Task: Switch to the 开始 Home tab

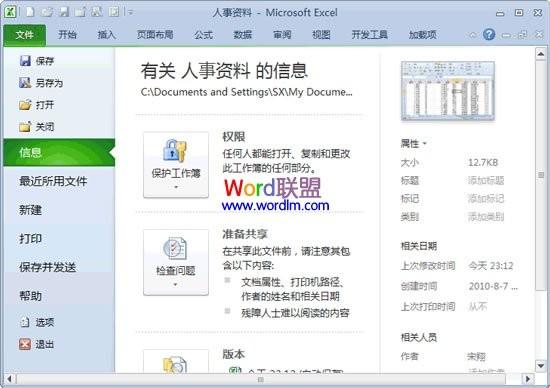Action: (67, 35)
